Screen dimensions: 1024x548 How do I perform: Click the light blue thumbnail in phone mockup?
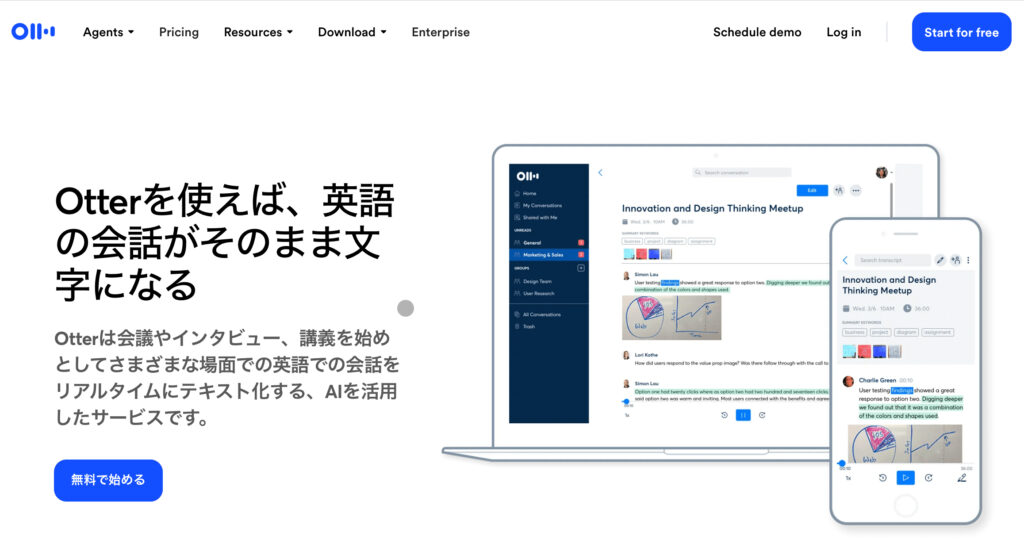tap(849, 351)
